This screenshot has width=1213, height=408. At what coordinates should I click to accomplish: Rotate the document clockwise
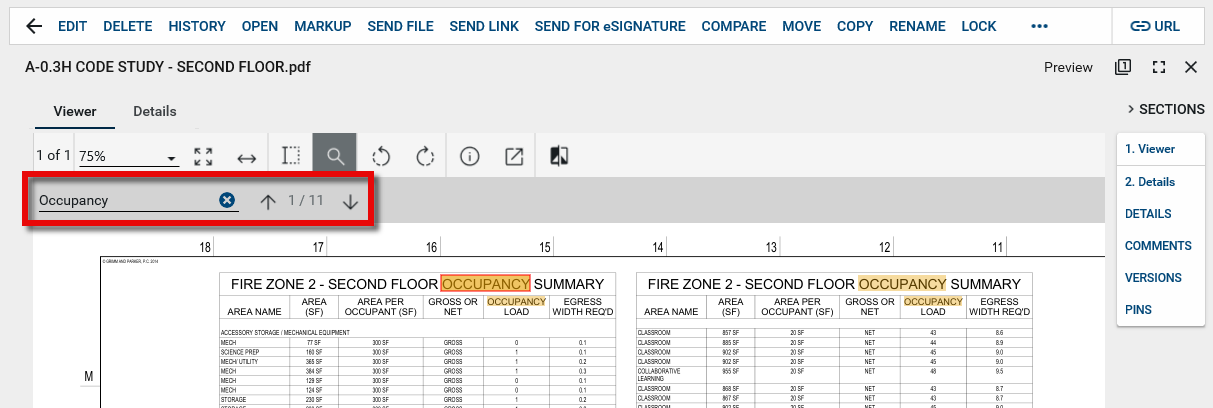[425, 156]
